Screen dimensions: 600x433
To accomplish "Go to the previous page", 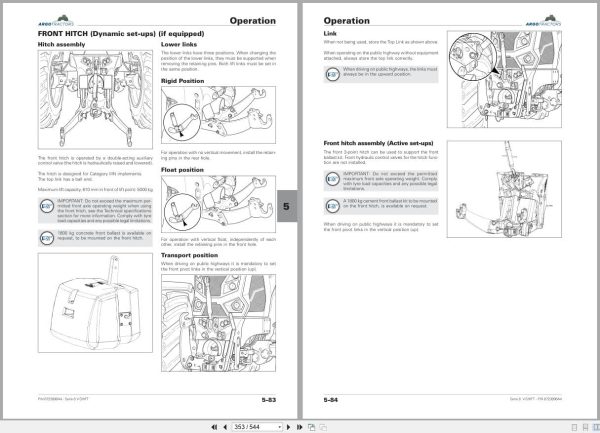I will [x=225, y=427].
